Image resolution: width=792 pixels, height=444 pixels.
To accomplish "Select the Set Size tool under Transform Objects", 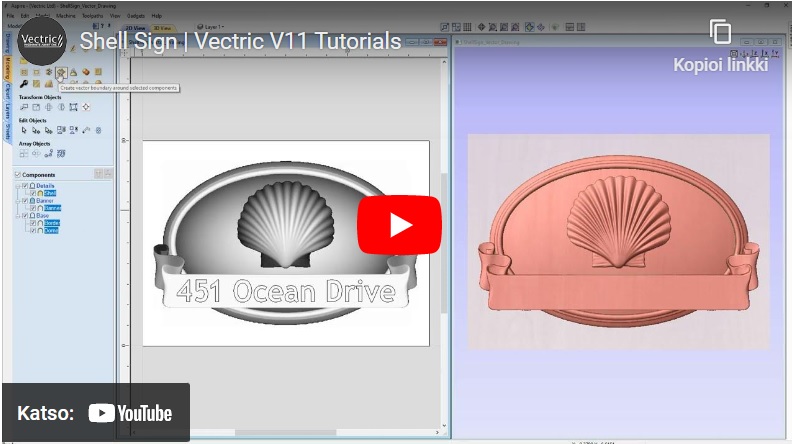I will point(36,107).
